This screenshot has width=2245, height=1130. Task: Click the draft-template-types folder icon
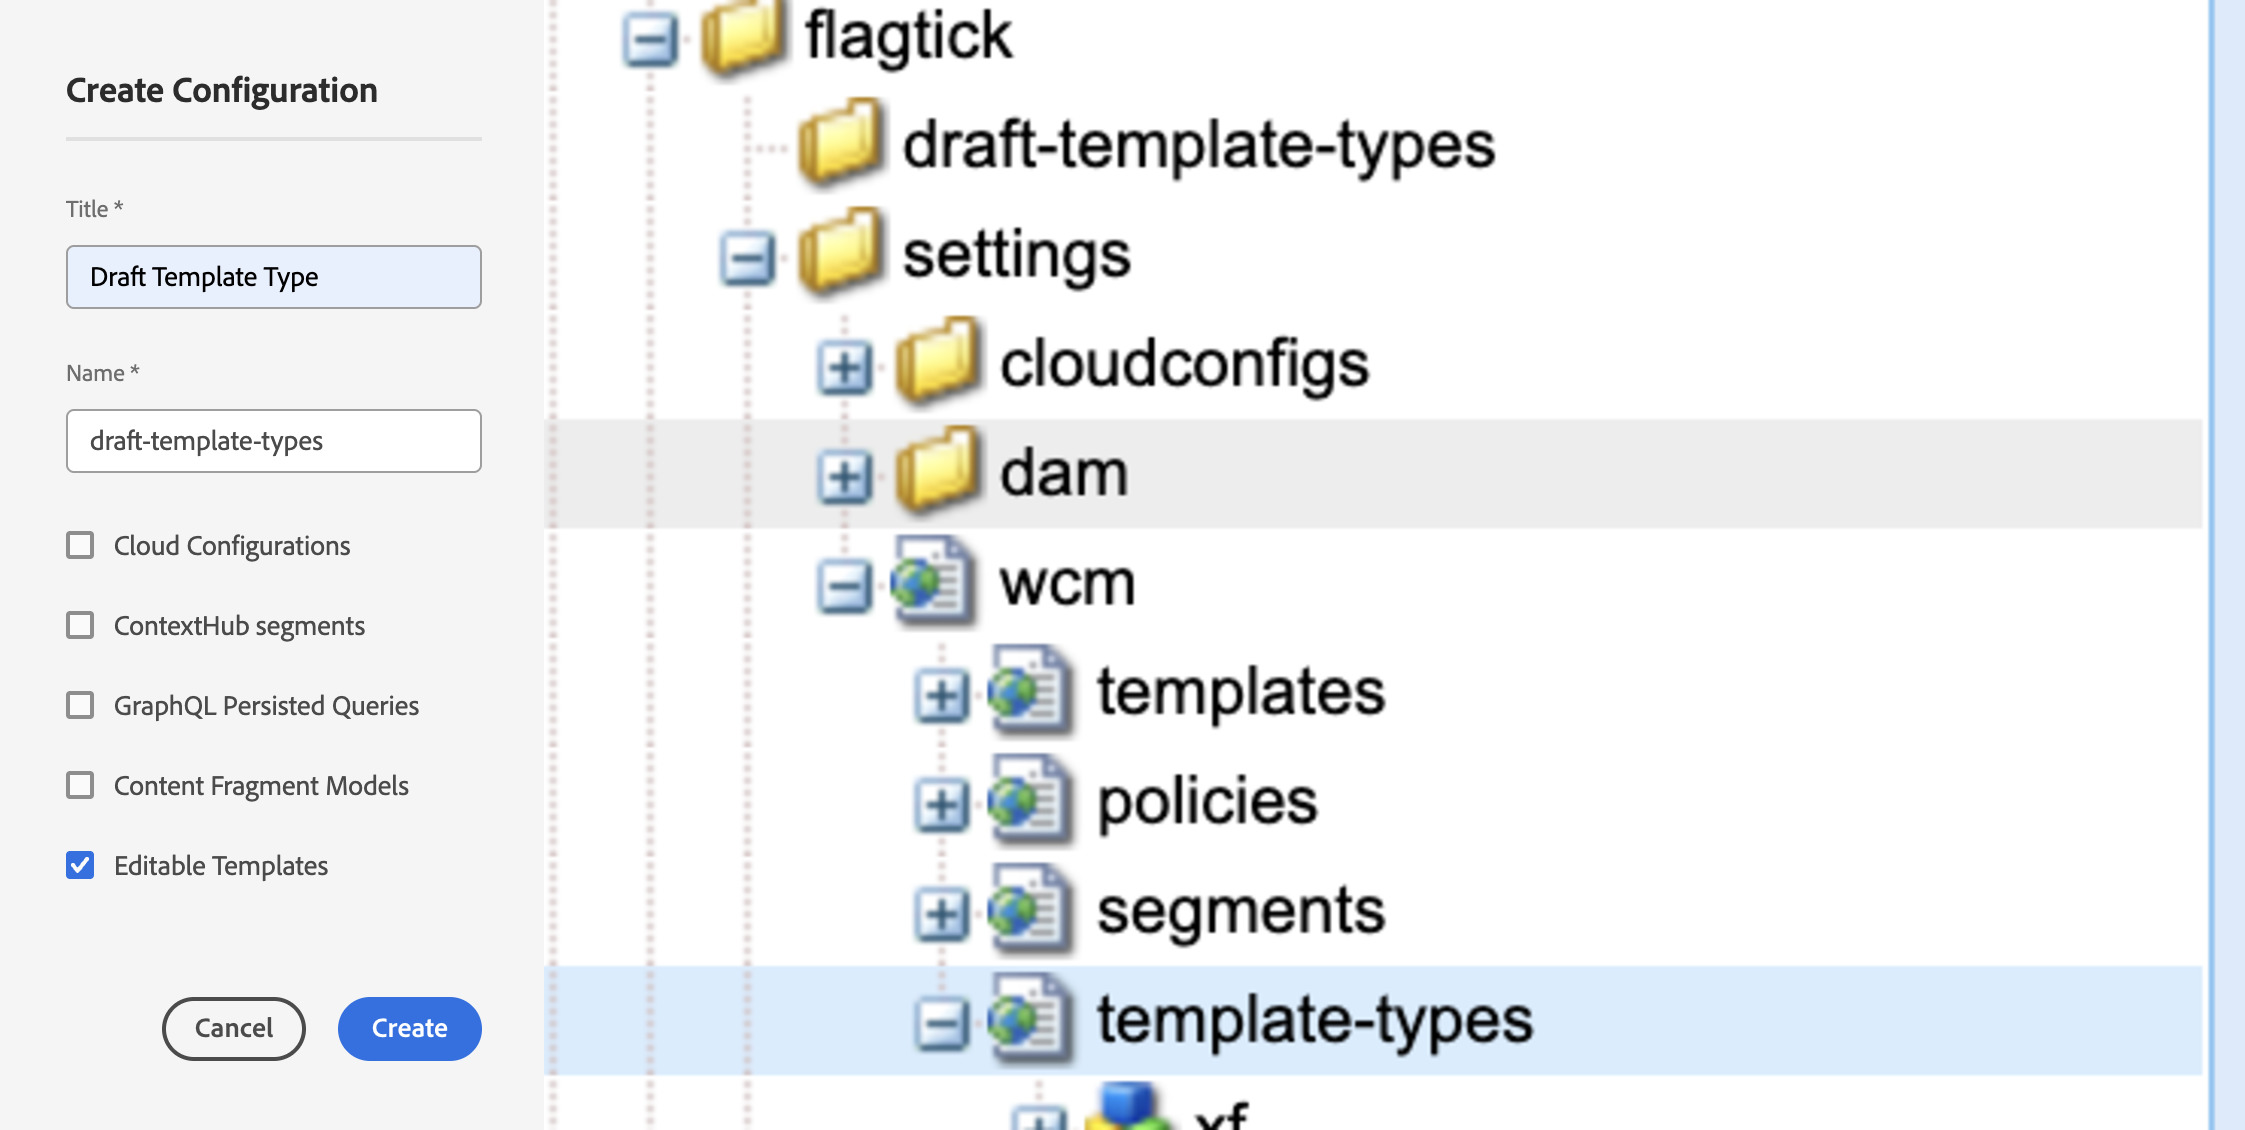pos(840,144)
